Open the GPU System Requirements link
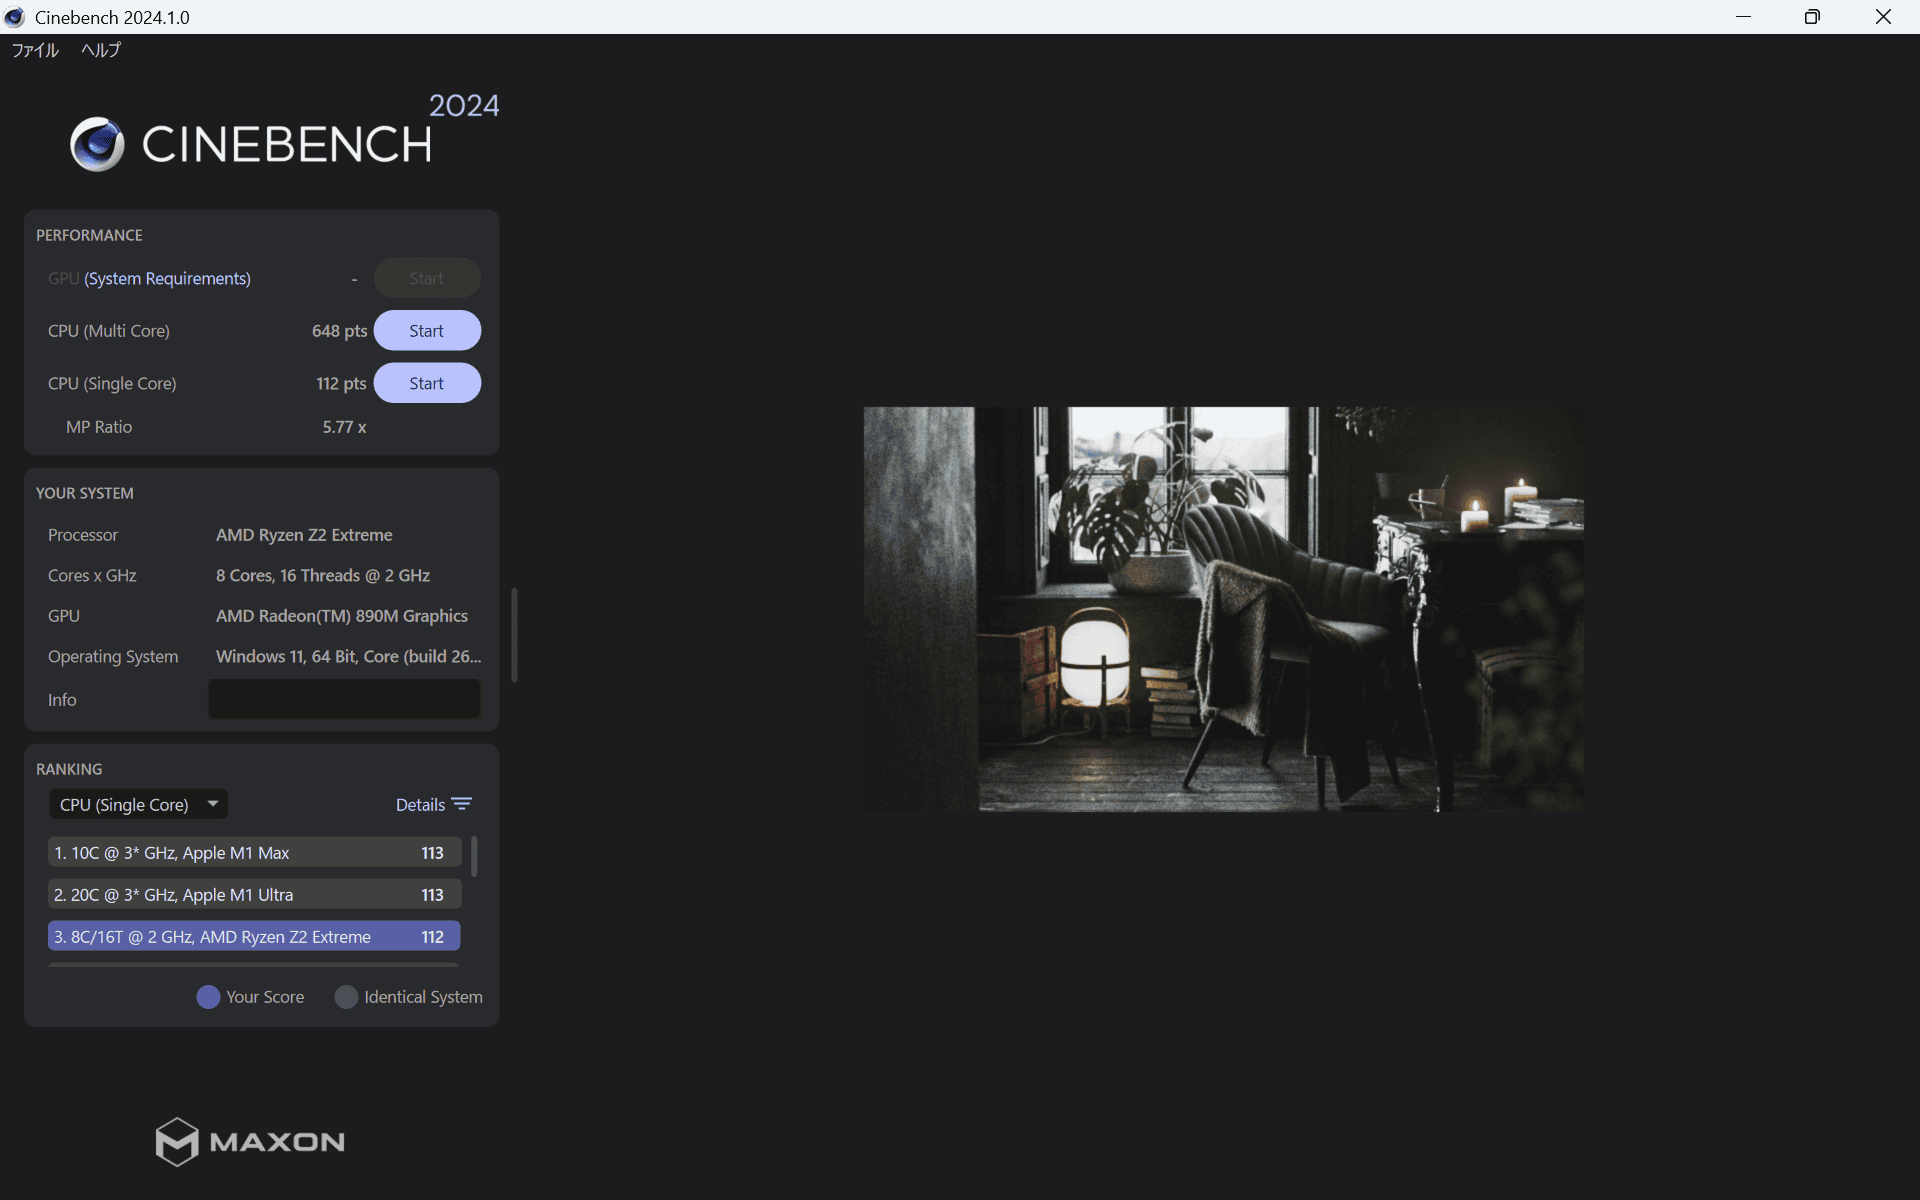 click(x=166, y=278)
